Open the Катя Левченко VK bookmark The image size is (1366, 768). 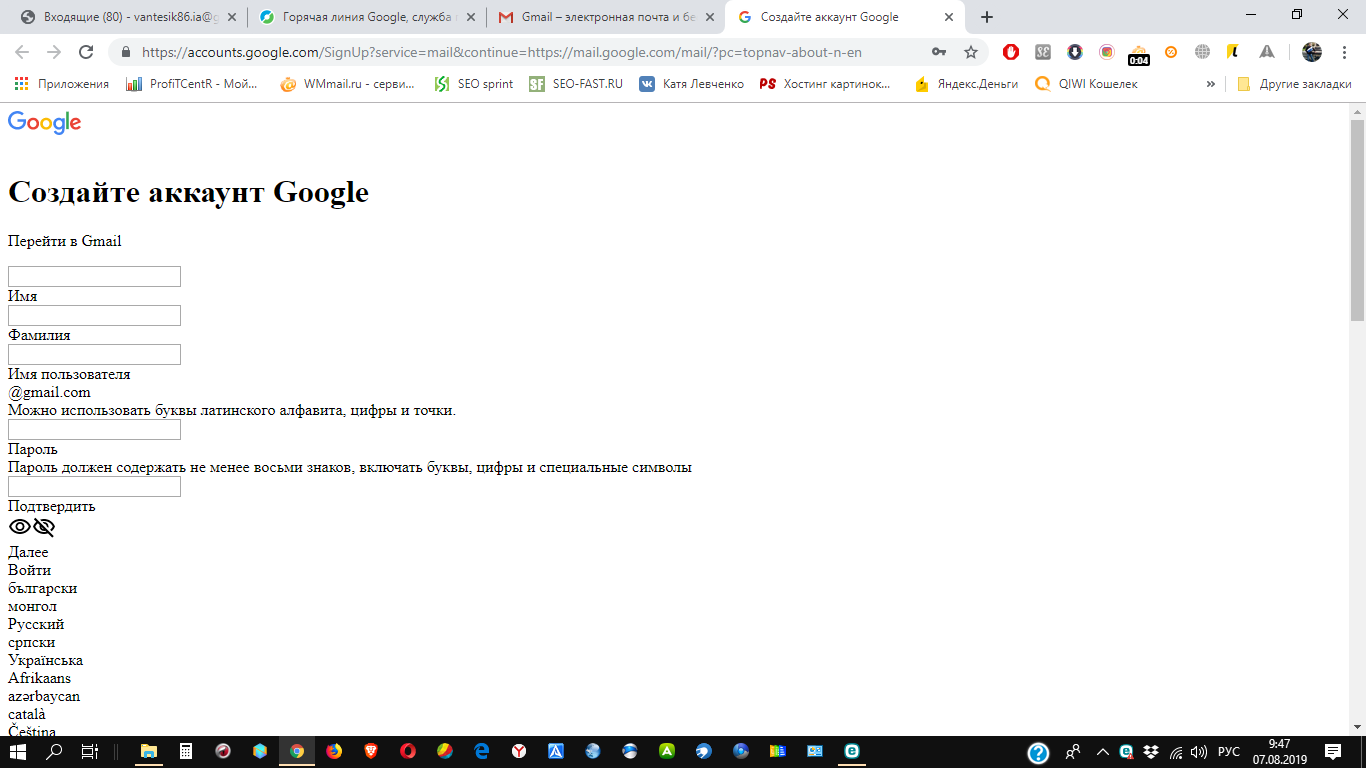click(x=692, y=84)
